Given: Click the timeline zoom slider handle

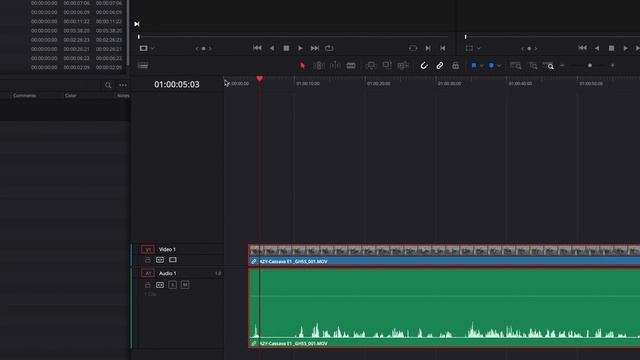Looking at the screenshot, I should tap(590, 65).
